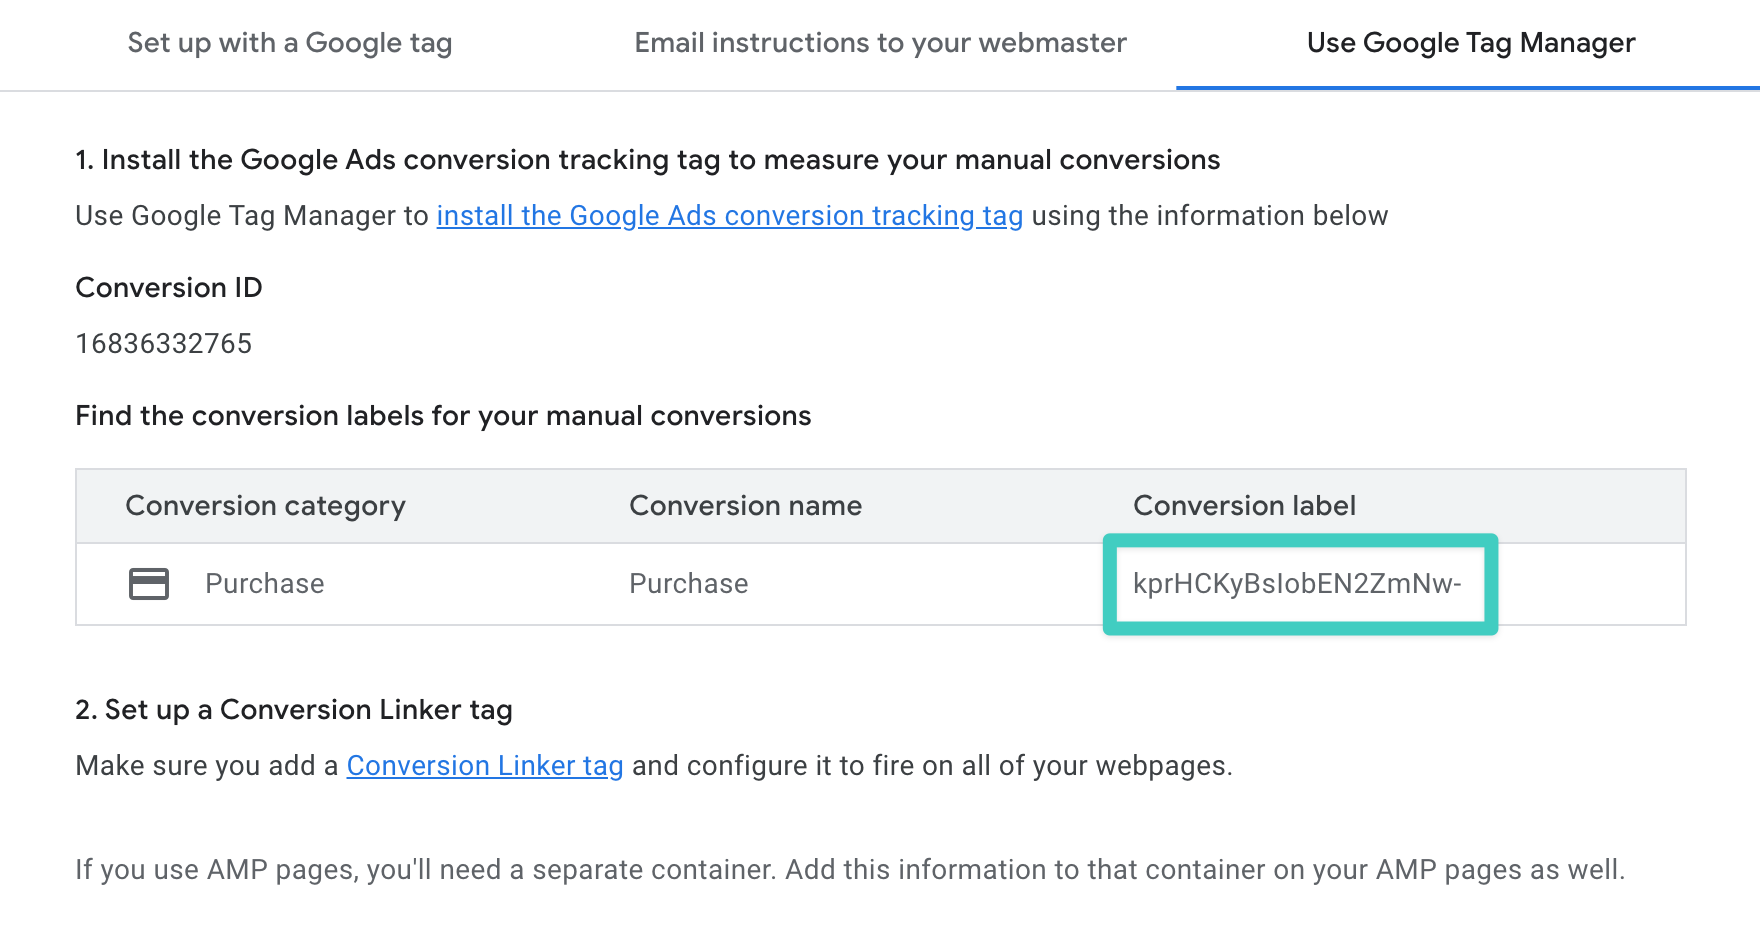The height and width of the screenshot is (930, 1760).
Task: Click the Conversion name column header
Action: [x=745, y=505]
